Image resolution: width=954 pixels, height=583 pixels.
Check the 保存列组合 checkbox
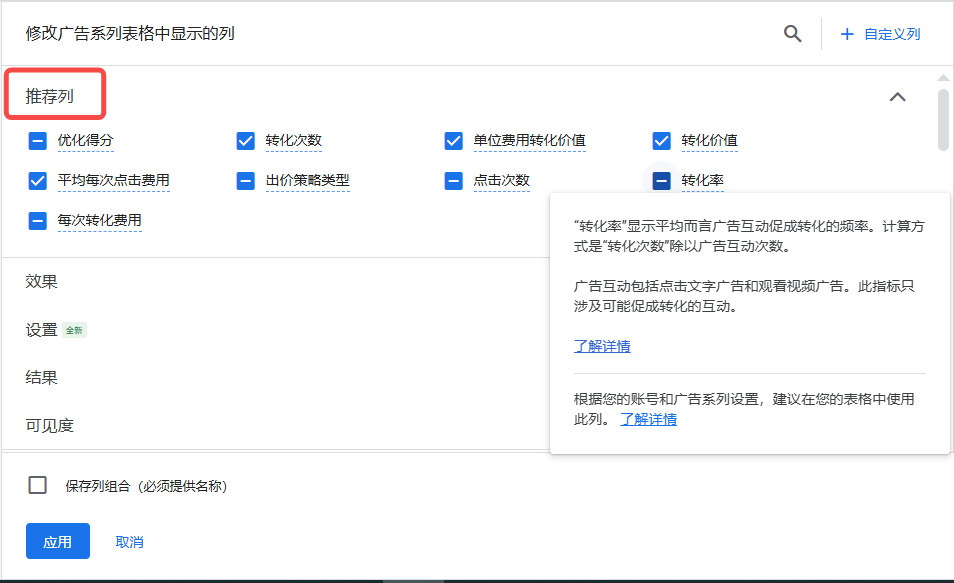[37, 485]
